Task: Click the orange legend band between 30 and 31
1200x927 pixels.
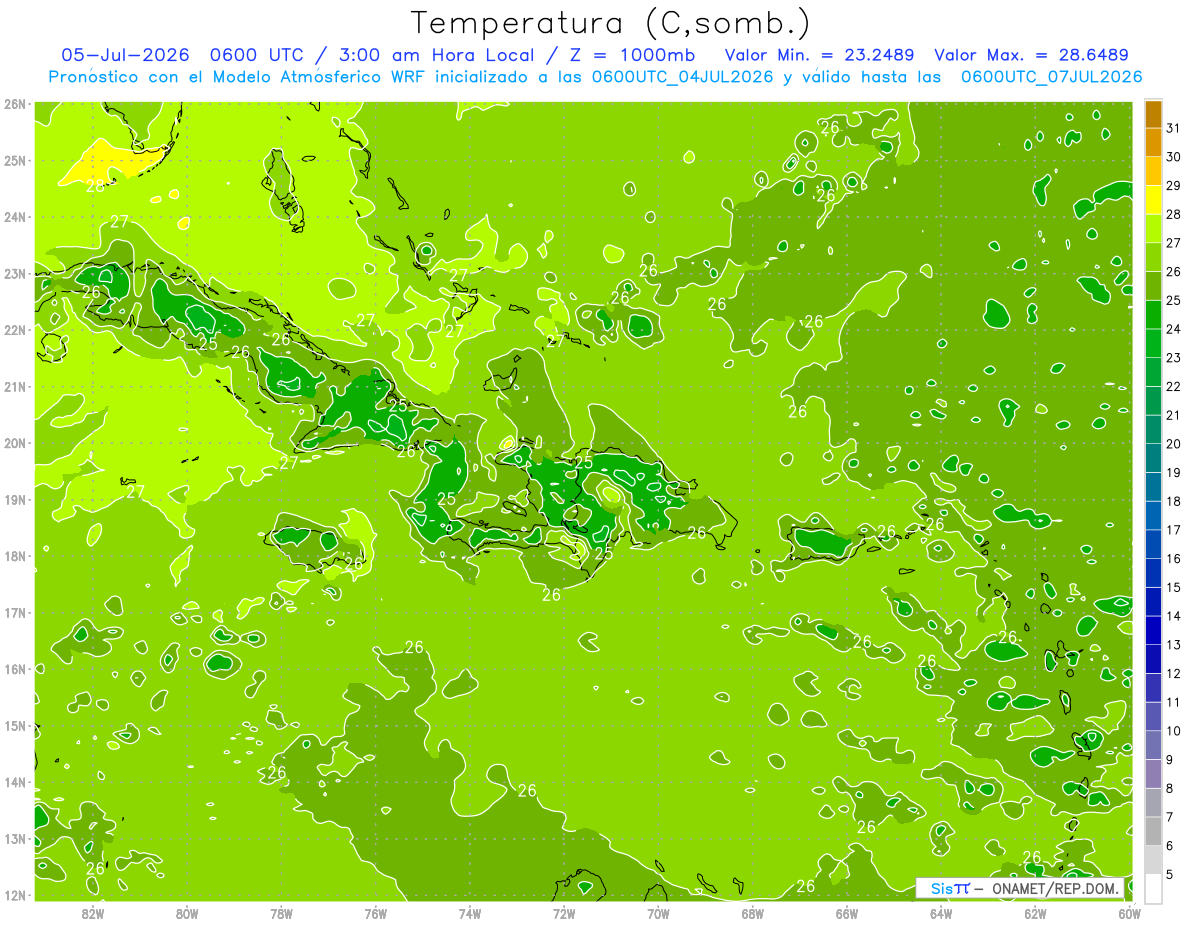Action: click(x=1153, y=143)
